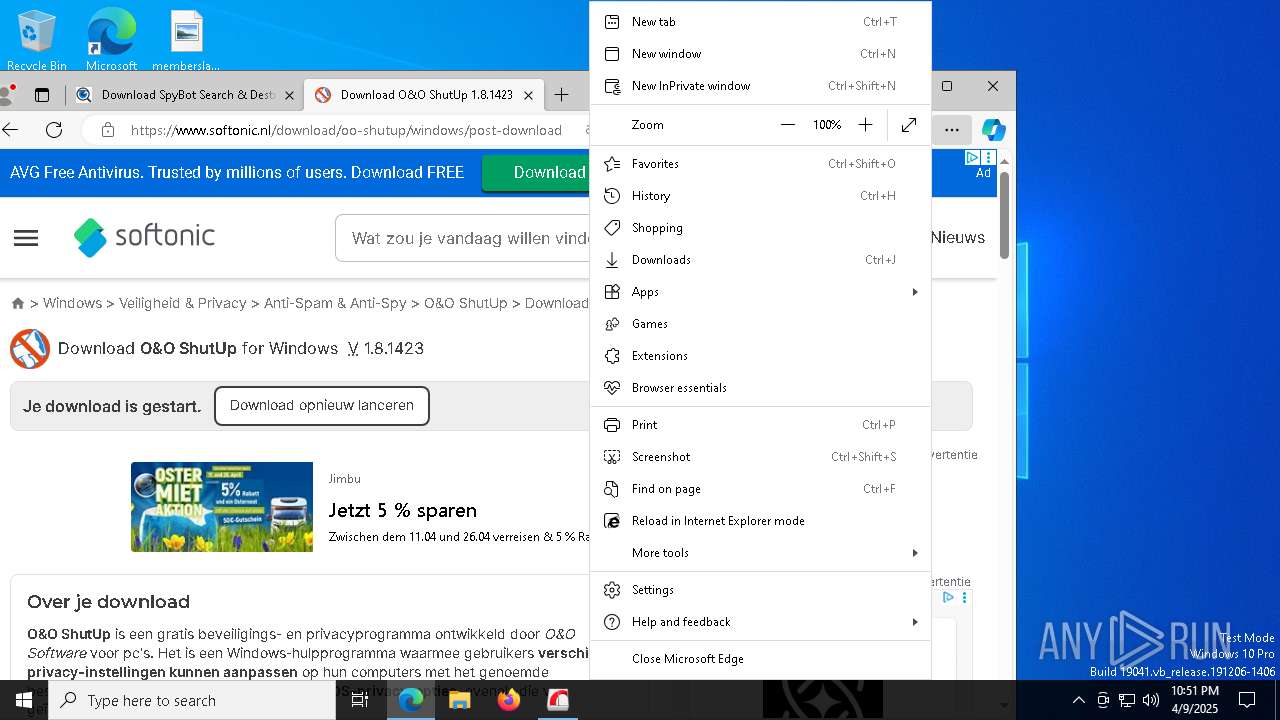Image resolution: width=1280 pixels, height=720 pixels.
Task: Click taskbar search box
Action: 192,700
